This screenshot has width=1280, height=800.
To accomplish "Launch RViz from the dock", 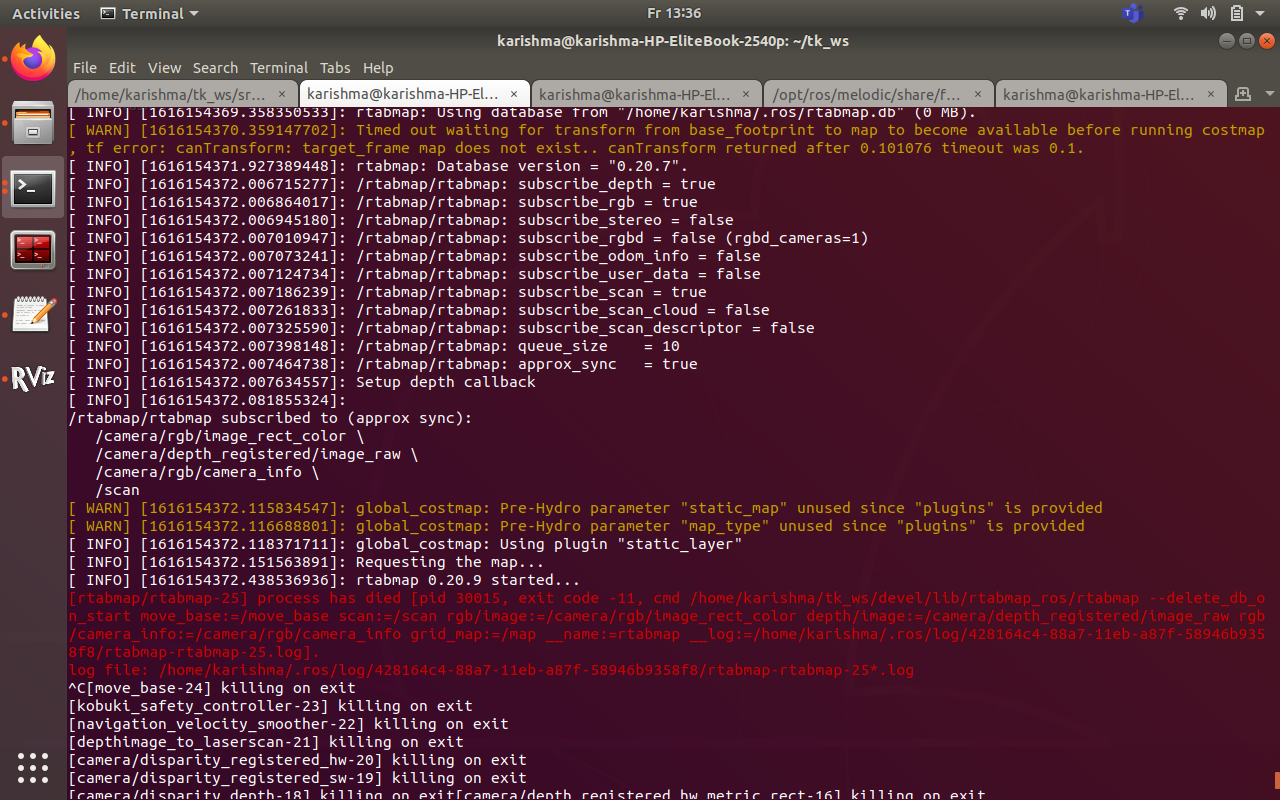I will point(33,379).
